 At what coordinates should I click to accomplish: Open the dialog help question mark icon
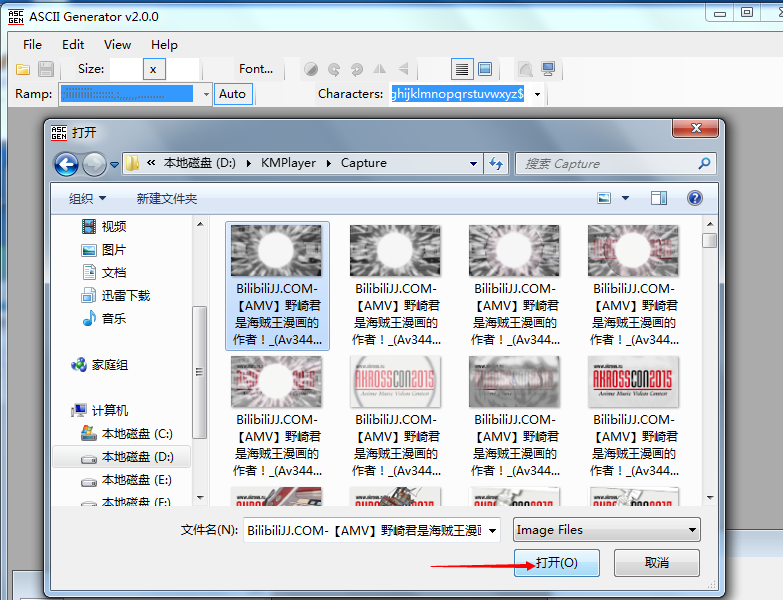click(x=695, y=199)
